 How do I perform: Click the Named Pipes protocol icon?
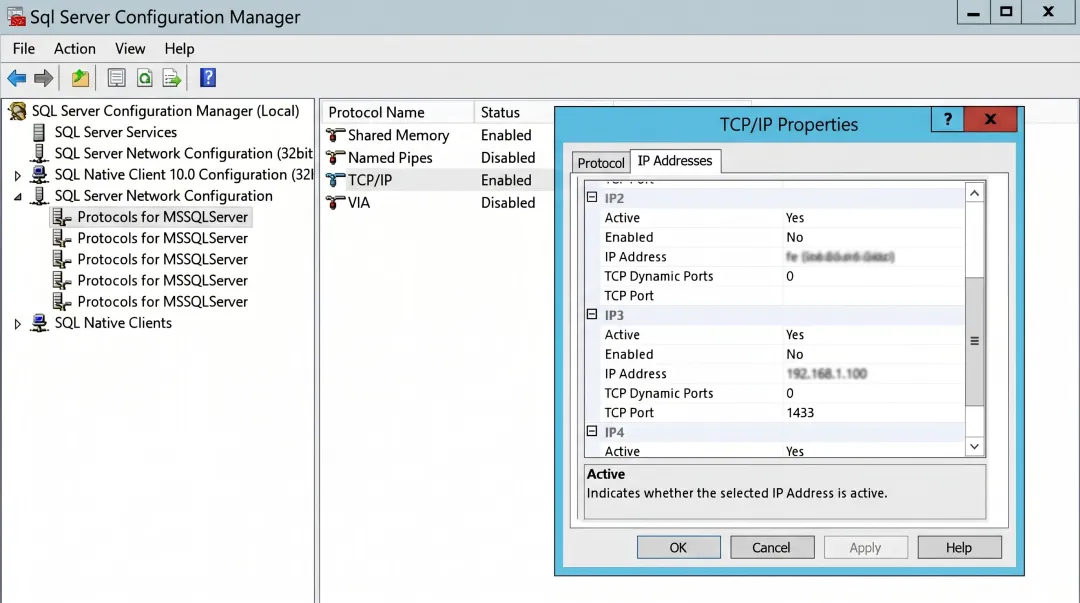(335, 158)
